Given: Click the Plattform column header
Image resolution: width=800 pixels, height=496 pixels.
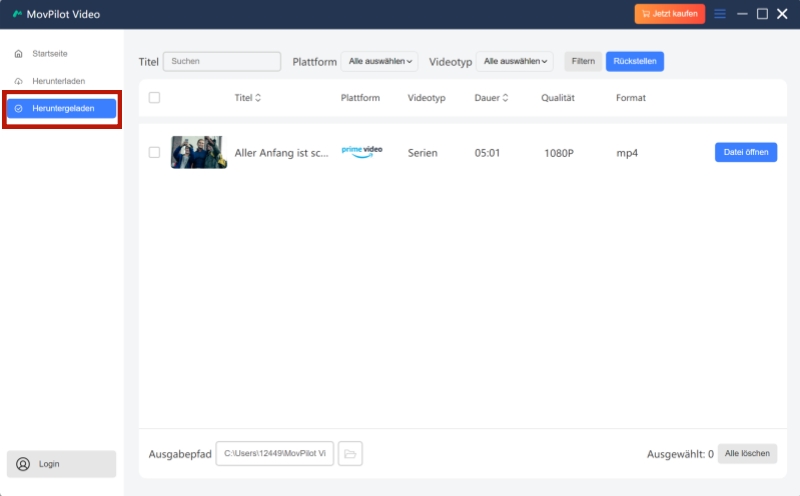Looking at the screenshot, I should 360,97.
